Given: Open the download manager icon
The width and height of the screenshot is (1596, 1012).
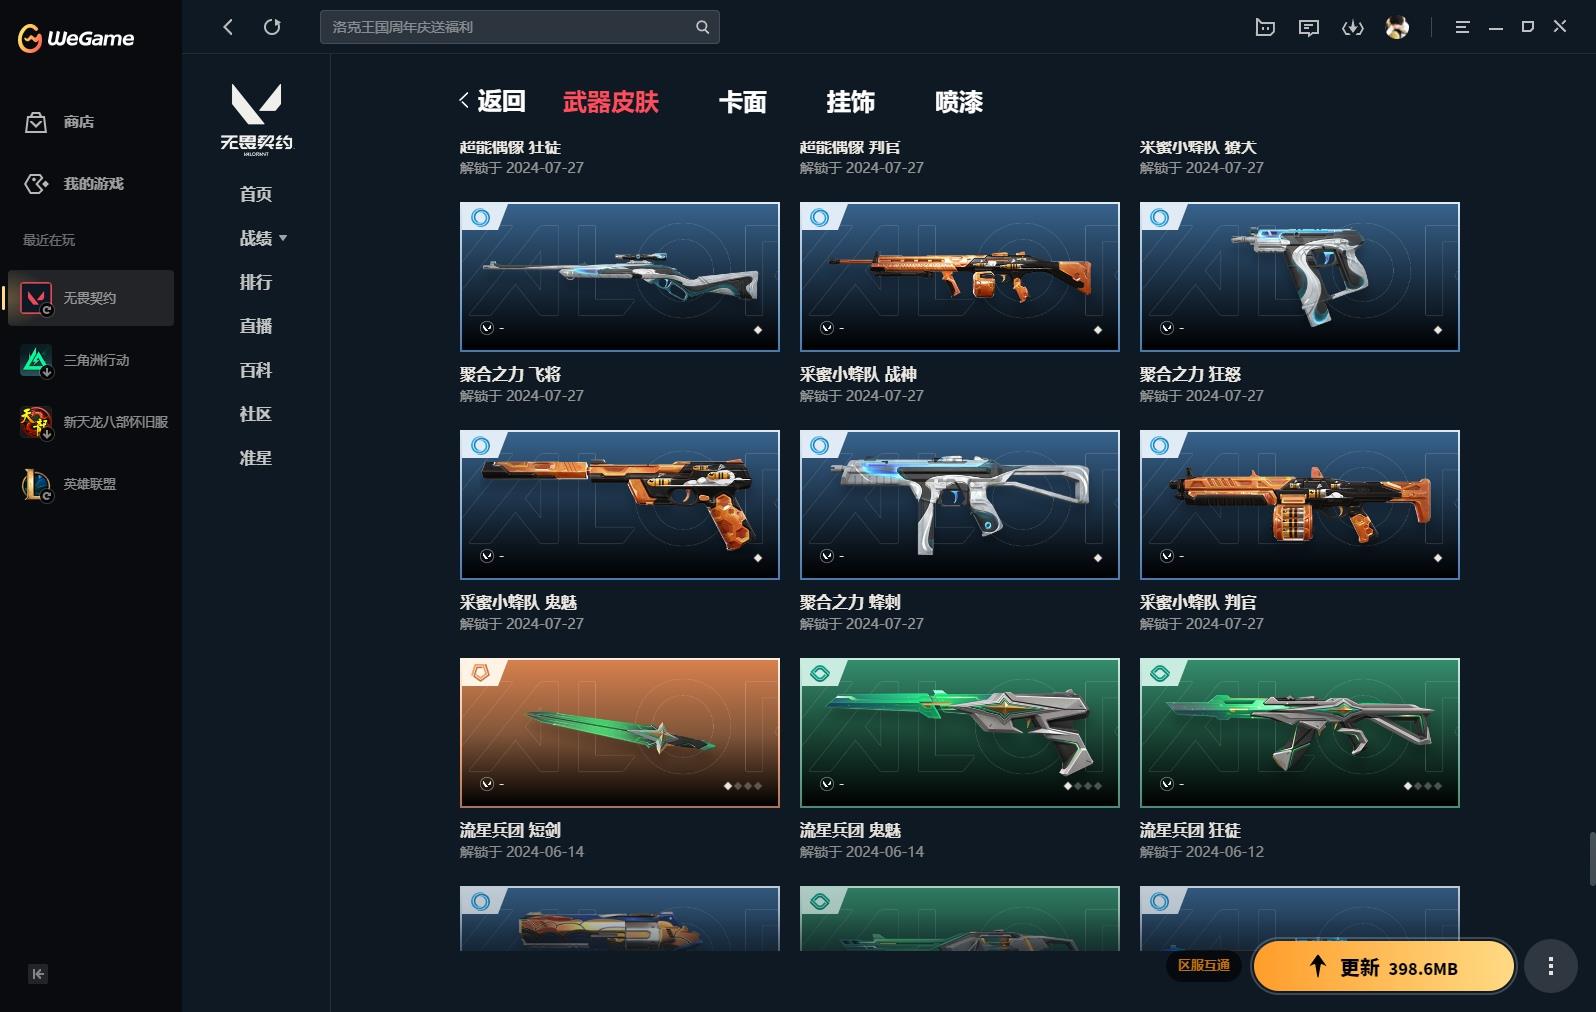Looking at the screenshot, I should click(x=1352, y=27).
